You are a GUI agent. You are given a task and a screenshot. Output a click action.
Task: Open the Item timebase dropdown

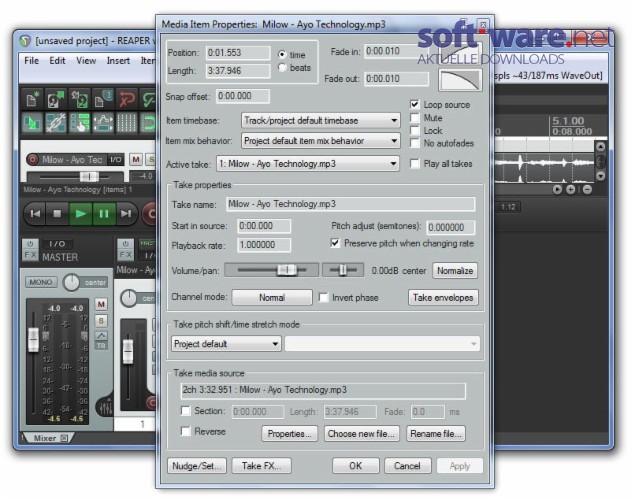(320, 120)
